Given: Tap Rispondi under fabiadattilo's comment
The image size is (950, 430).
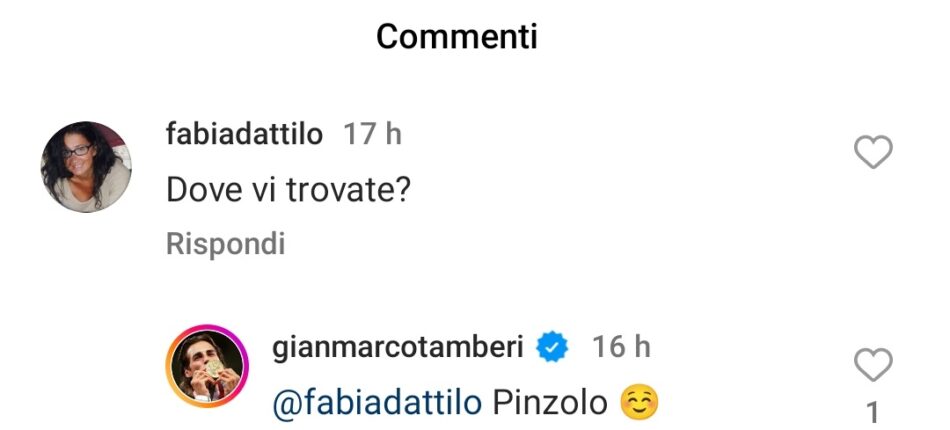Looking at the screenshot, I should click(x=225, y=244).
